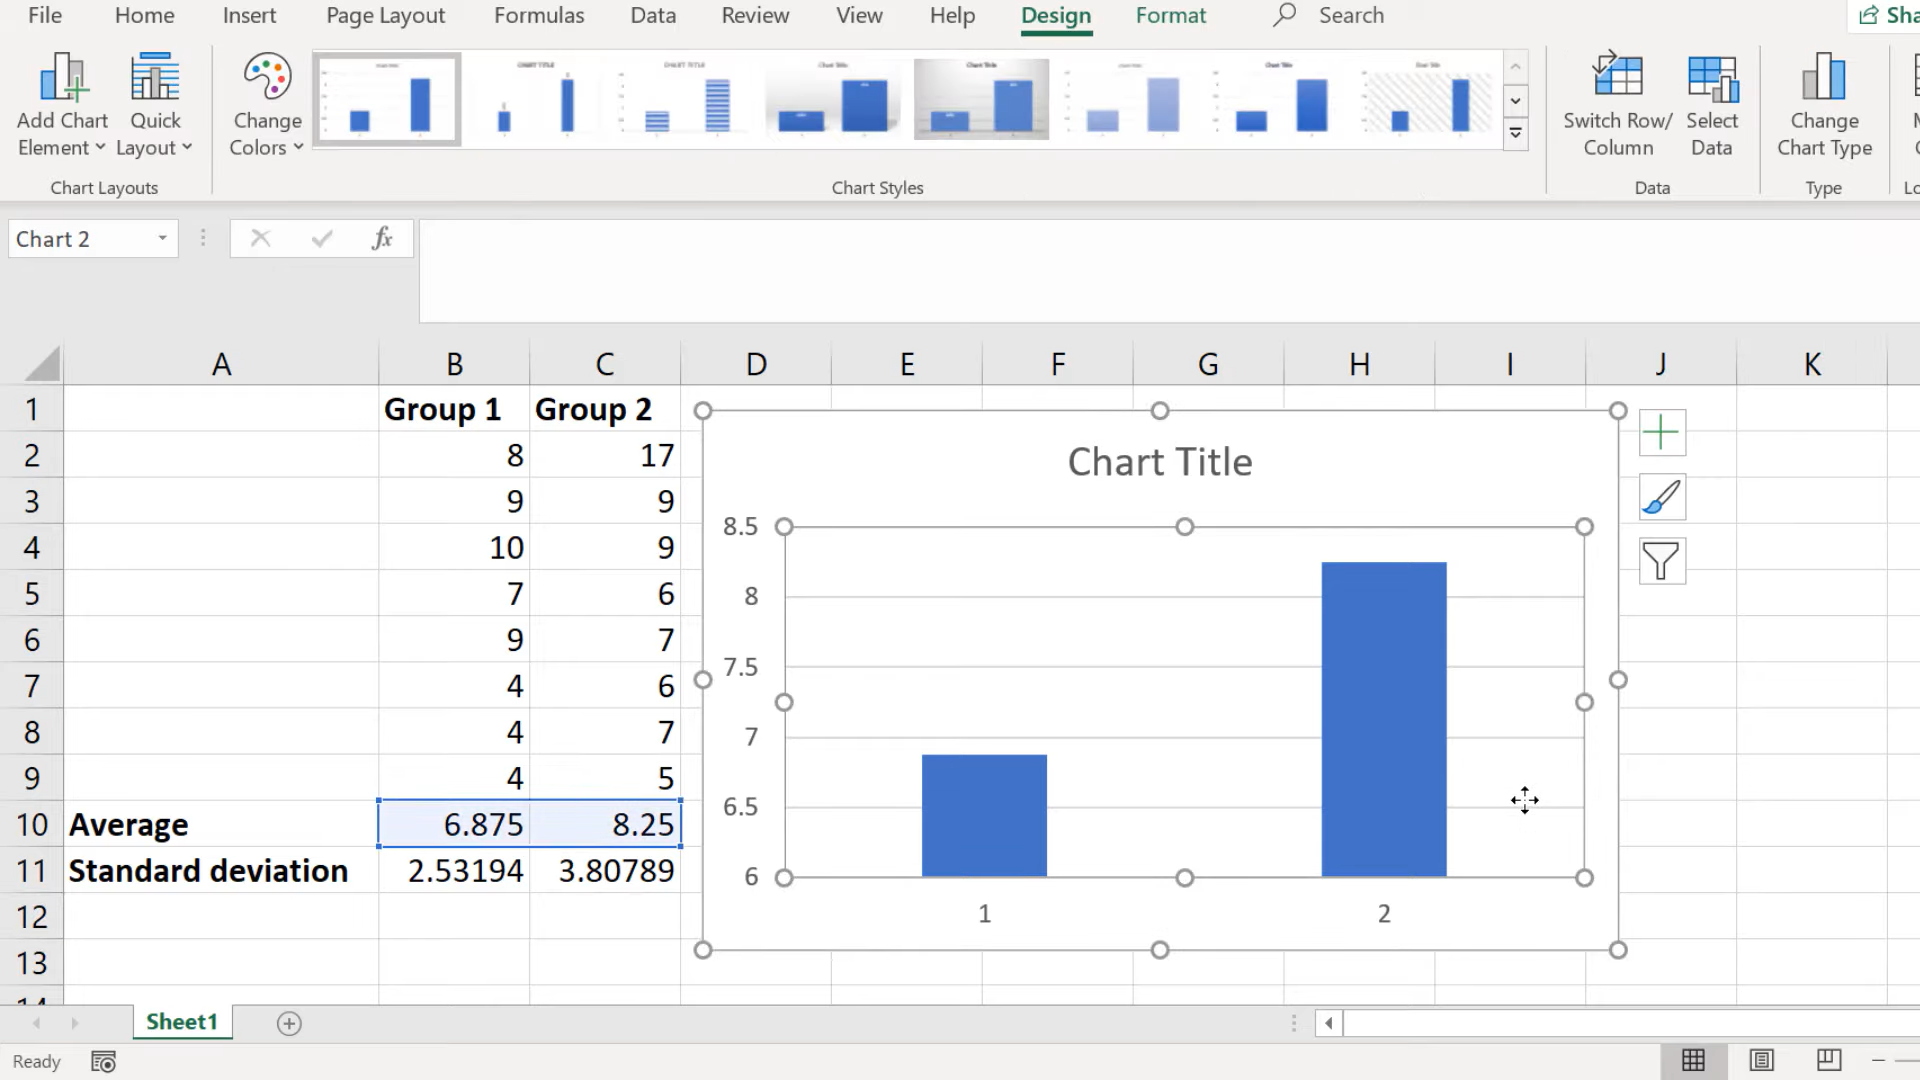This screenshot has height=1080, width=1920.
Task: Open the Format tab
Action: click(1170, 15)
